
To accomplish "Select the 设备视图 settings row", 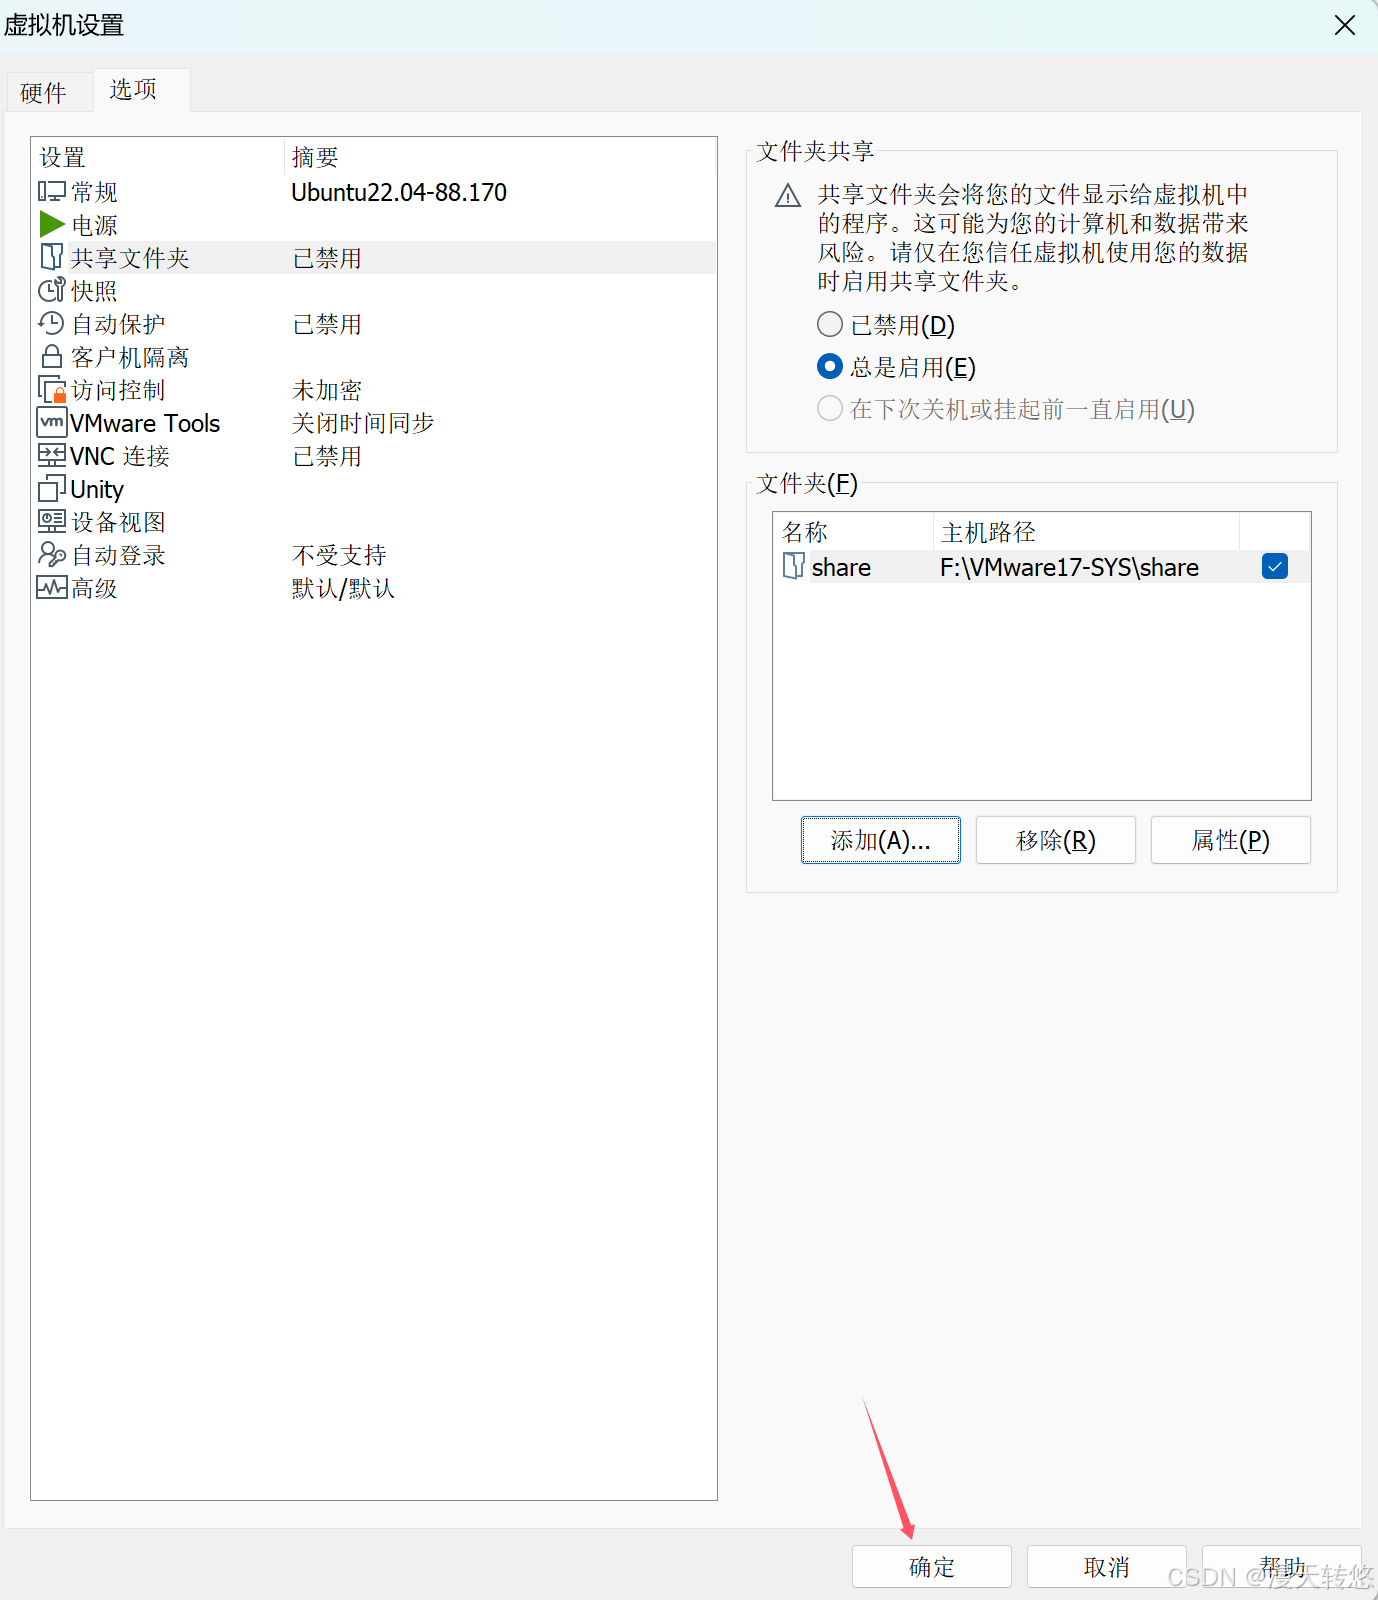I will (x=374, y=521).
